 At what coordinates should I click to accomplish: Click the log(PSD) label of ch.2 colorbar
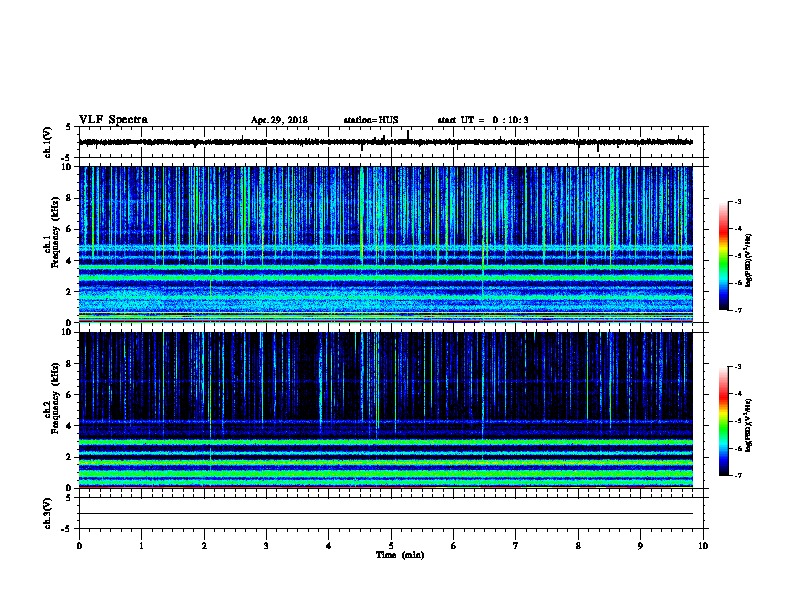pyautogui.click(x=749, y=426)
